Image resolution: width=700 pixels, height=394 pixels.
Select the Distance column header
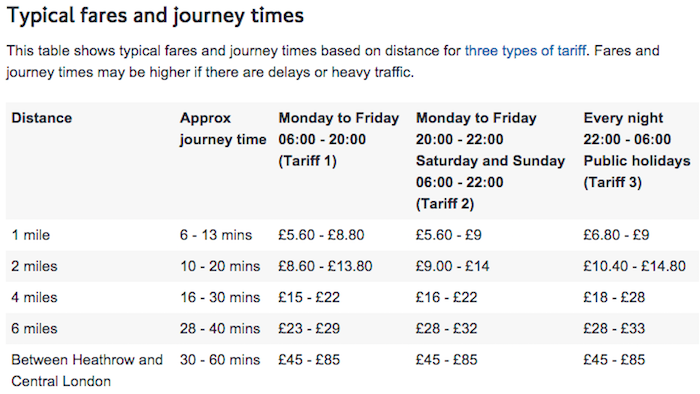[42, 118]
